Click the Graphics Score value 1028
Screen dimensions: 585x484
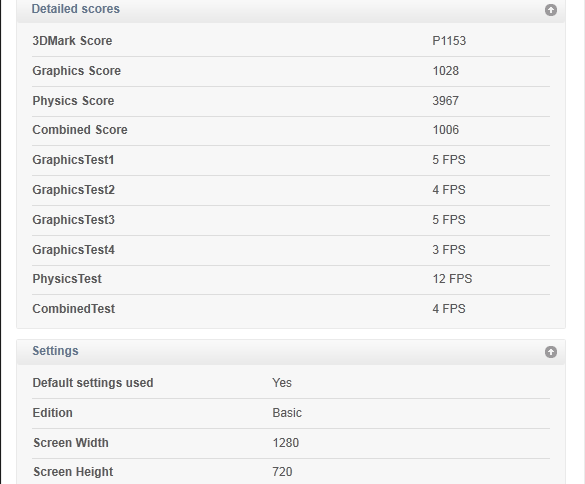coord(445,71)
